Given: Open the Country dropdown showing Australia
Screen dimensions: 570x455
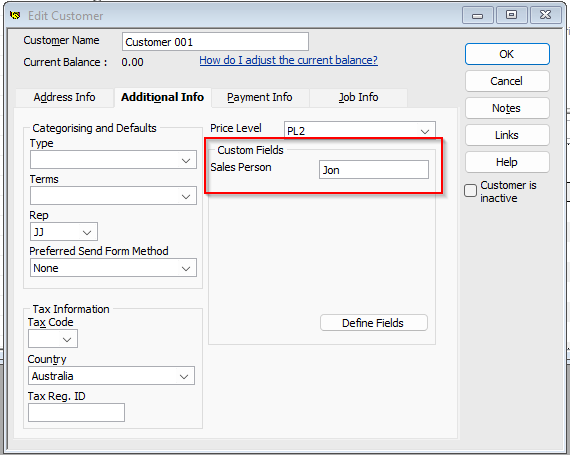Looking at the screenshot, I should click(112, 376).
